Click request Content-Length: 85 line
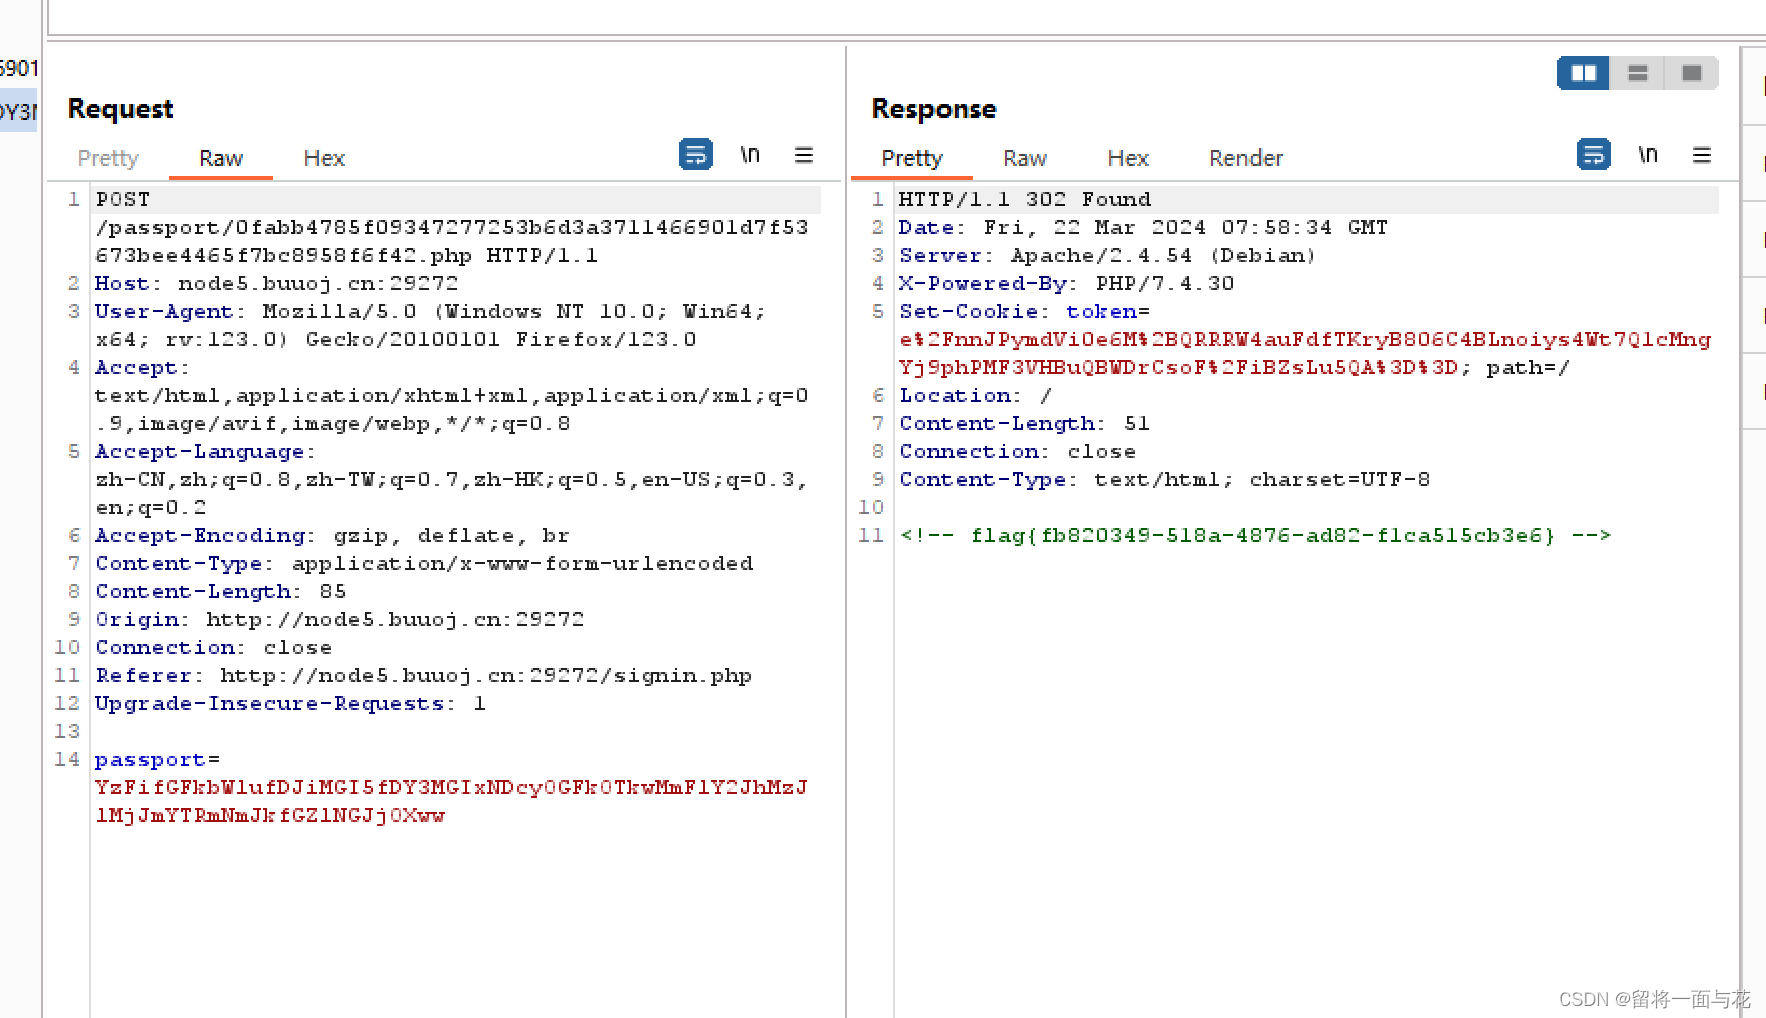Image resolution: width=1766 pixels, height=1018 pixels. pos(221,591)
